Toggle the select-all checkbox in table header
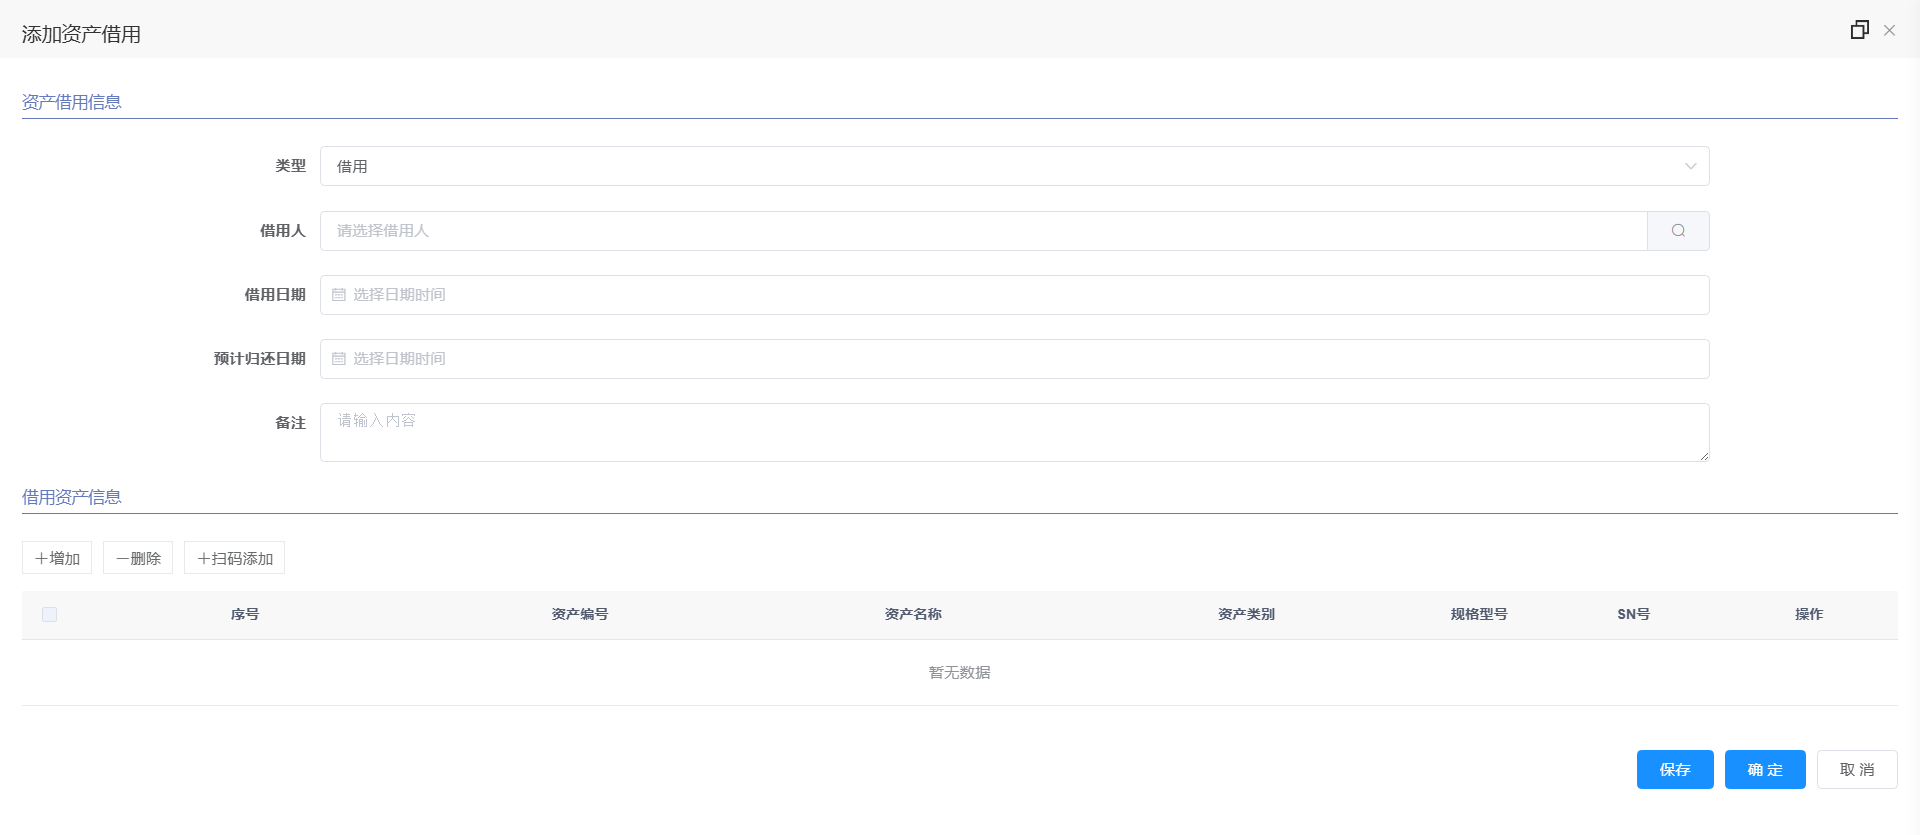1920x835 pixels. coord(49,614)
